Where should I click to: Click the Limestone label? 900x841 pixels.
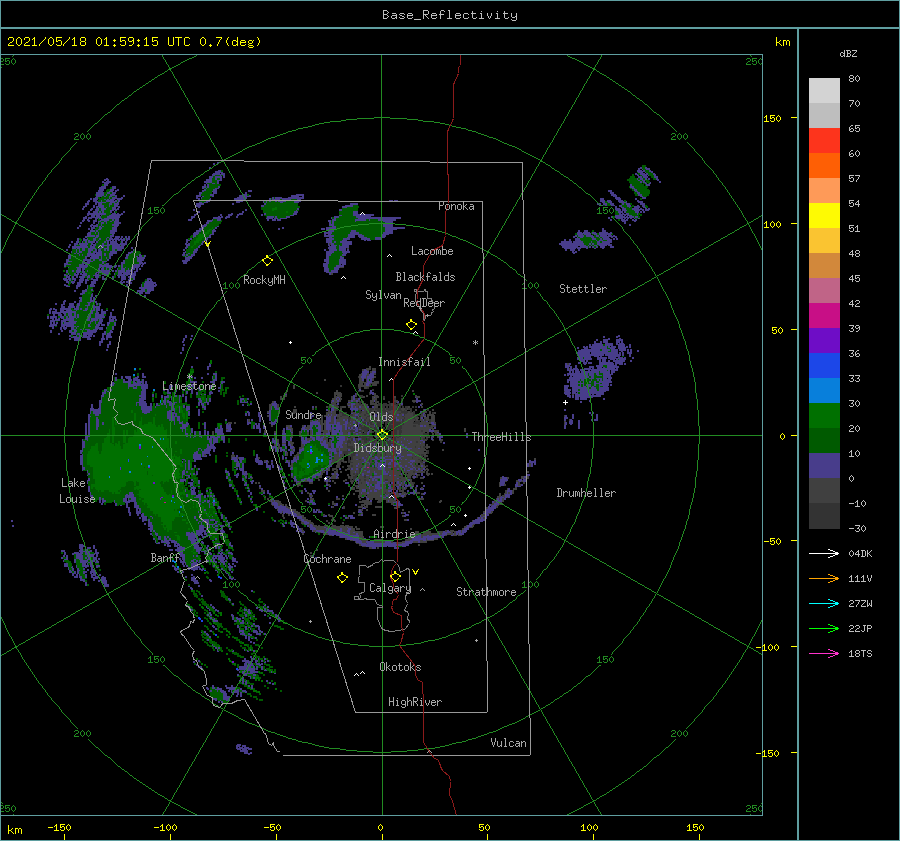189,386
